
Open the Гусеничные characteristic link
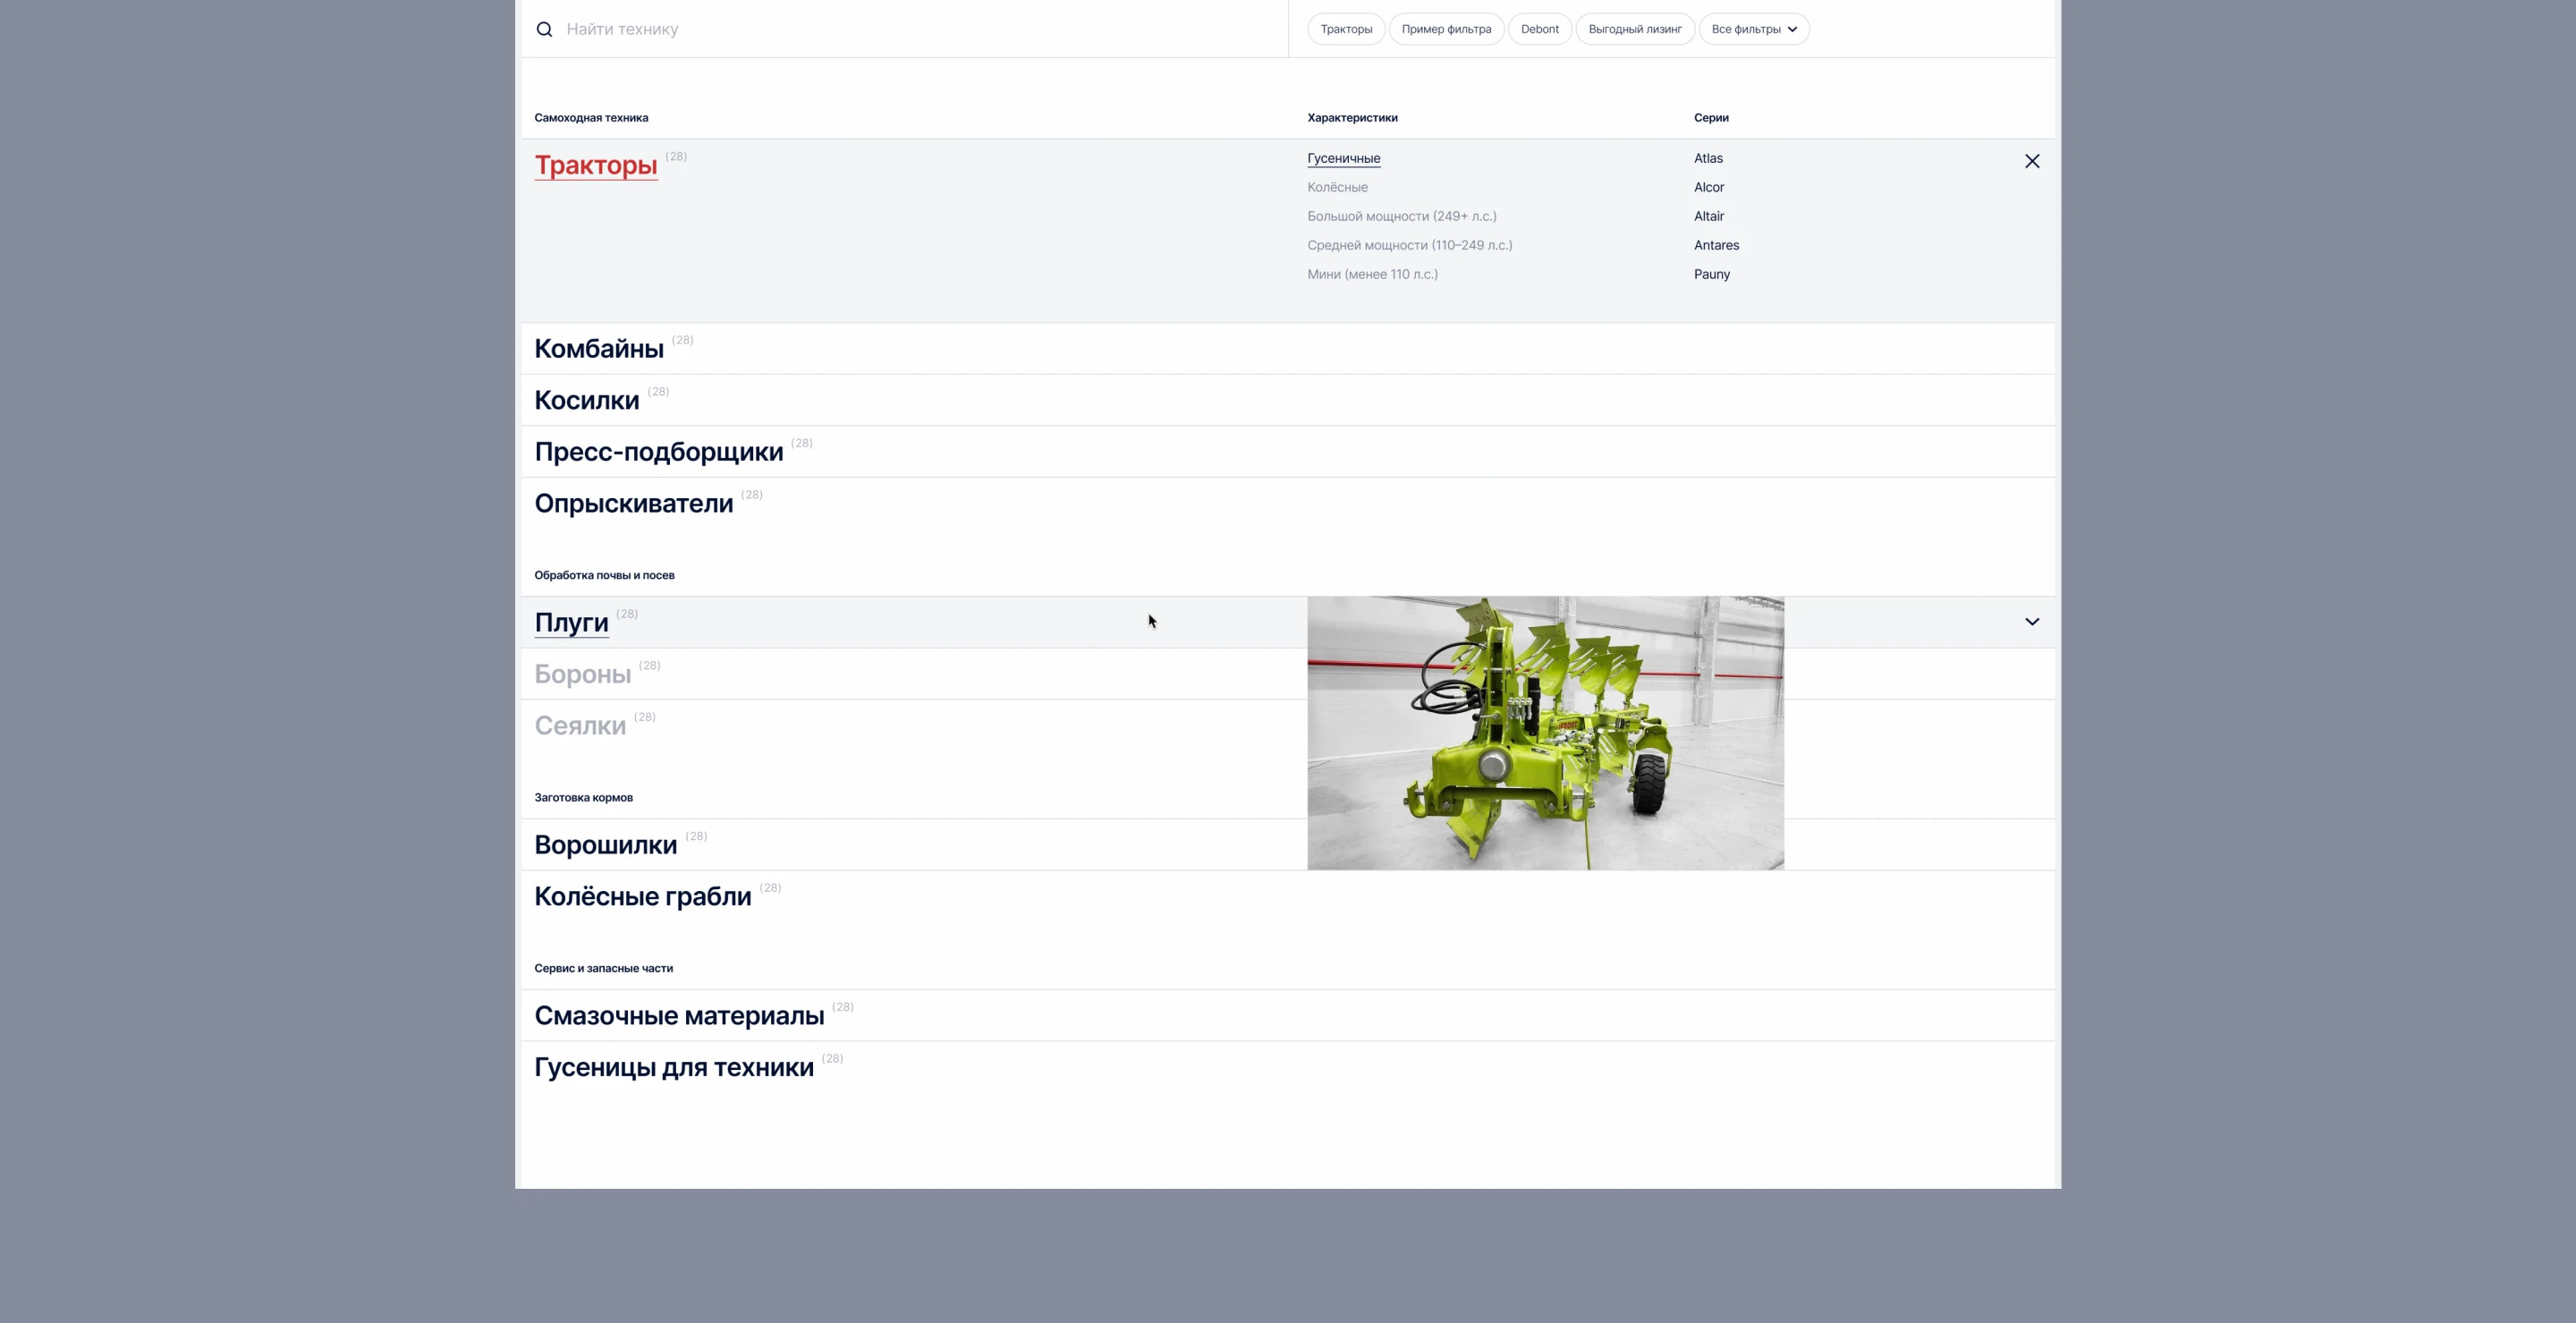coord(1343,158)
